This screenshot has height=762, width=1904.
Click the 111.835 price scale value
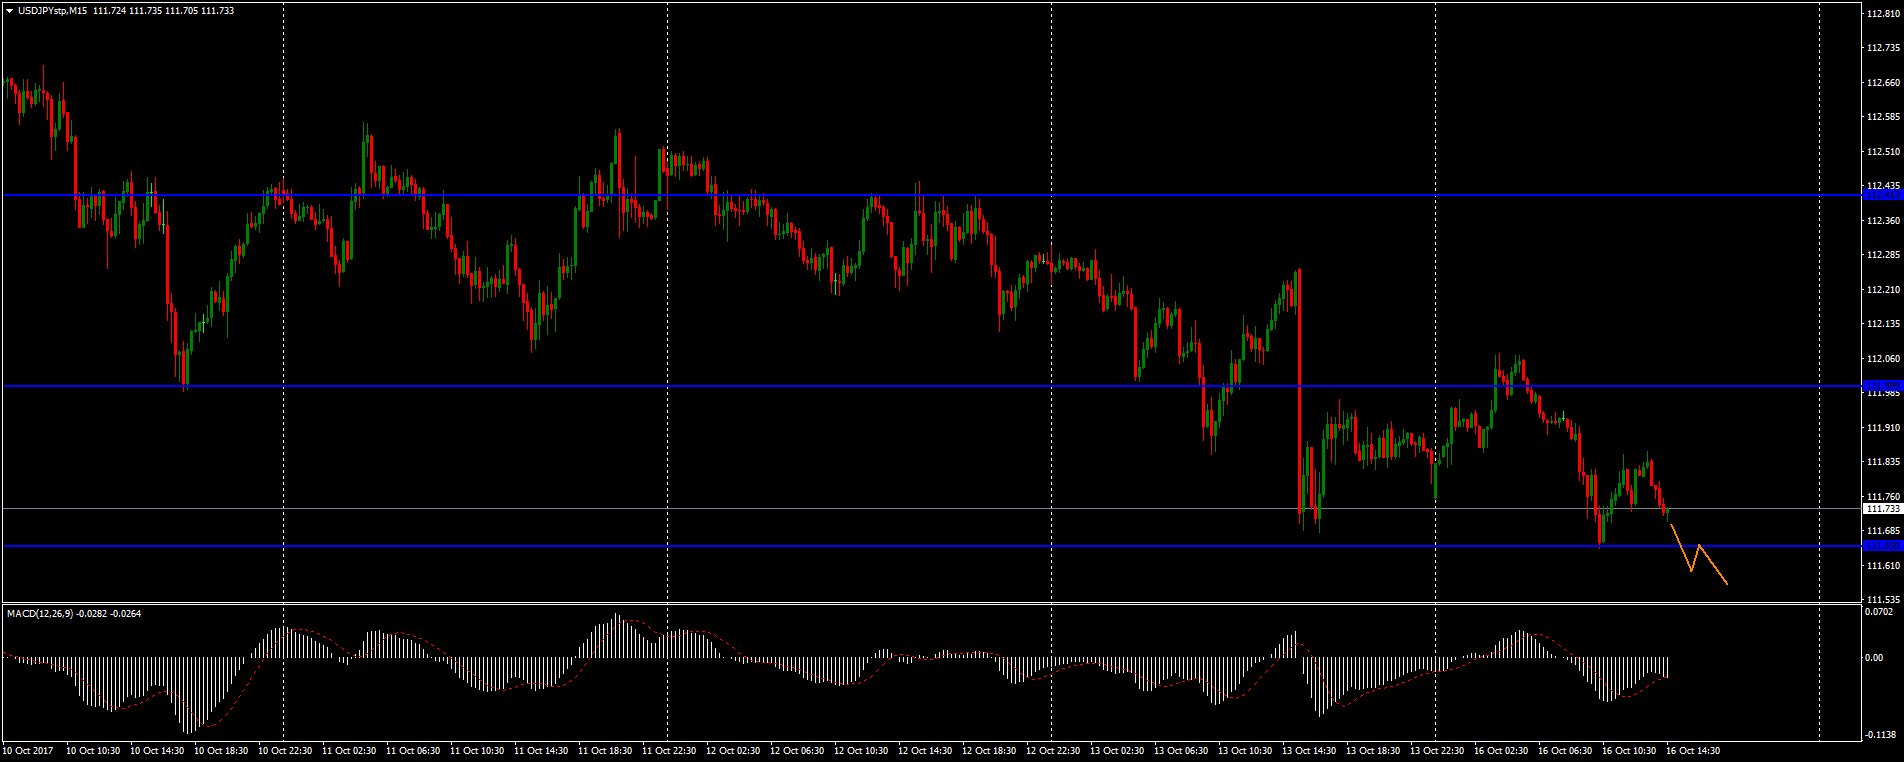(x=1882, y=462)
